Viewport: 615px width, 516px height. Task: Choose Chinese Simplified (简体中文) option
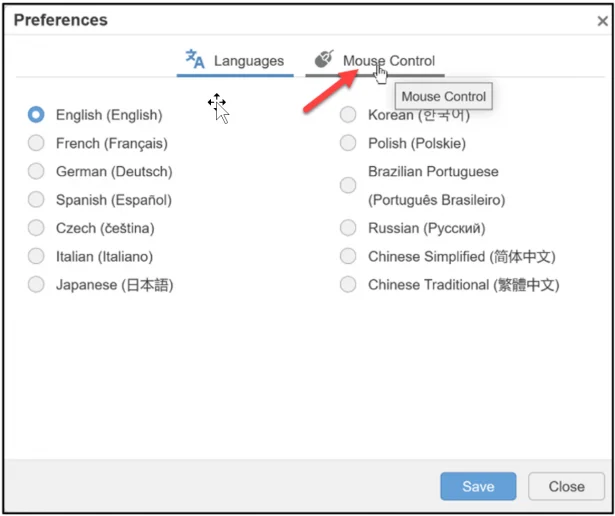(x=348, y=256)
